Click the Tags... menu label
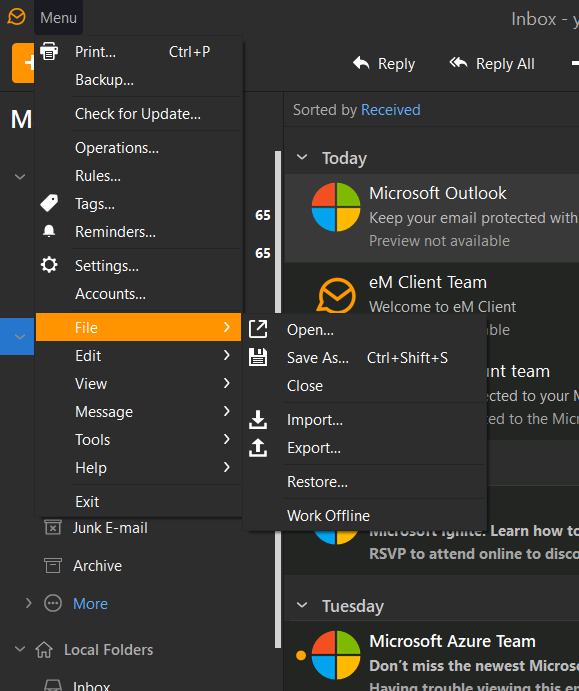Screen dimensions: 579x691 (95, 204)
